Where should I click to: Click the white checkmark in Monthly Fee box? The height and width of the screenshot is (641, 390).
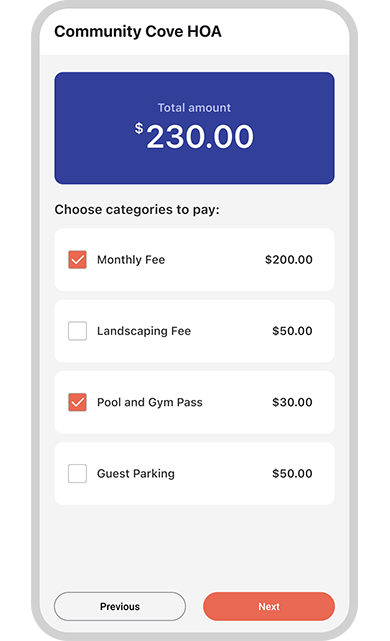[x=77, y=260]
